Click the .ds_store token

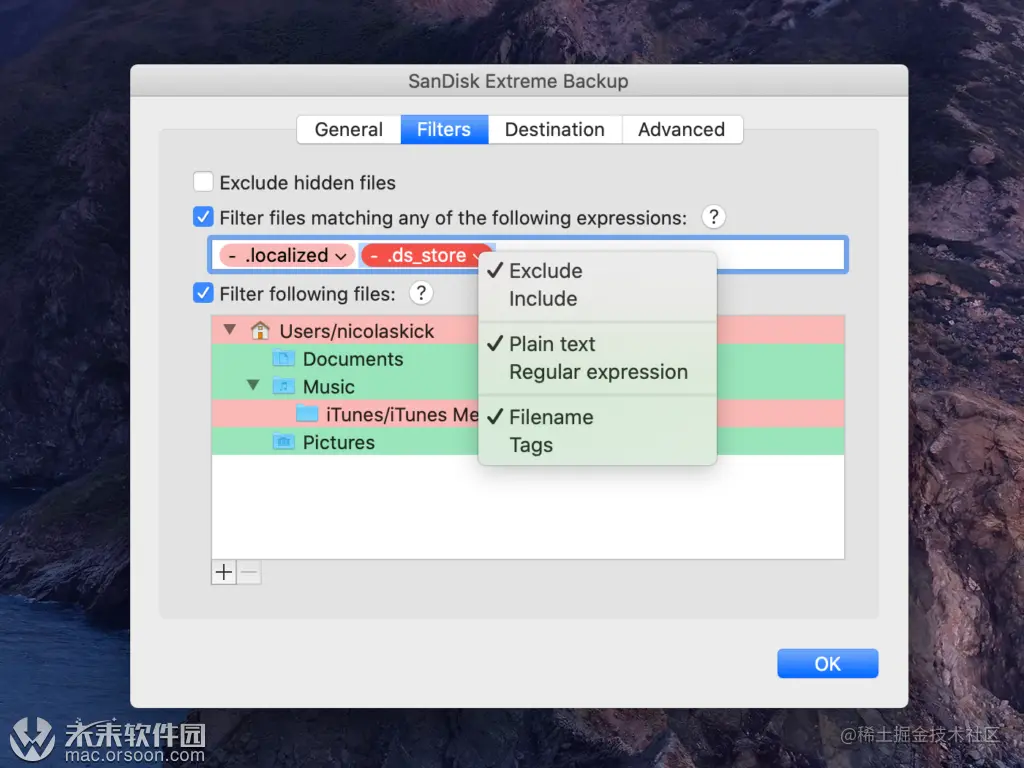click(x=426, y=255)
